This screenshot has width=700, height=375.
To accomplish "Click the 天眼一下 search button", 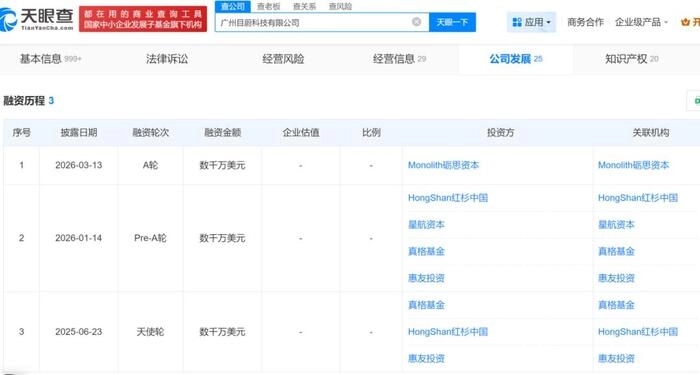I will point(452,22).
